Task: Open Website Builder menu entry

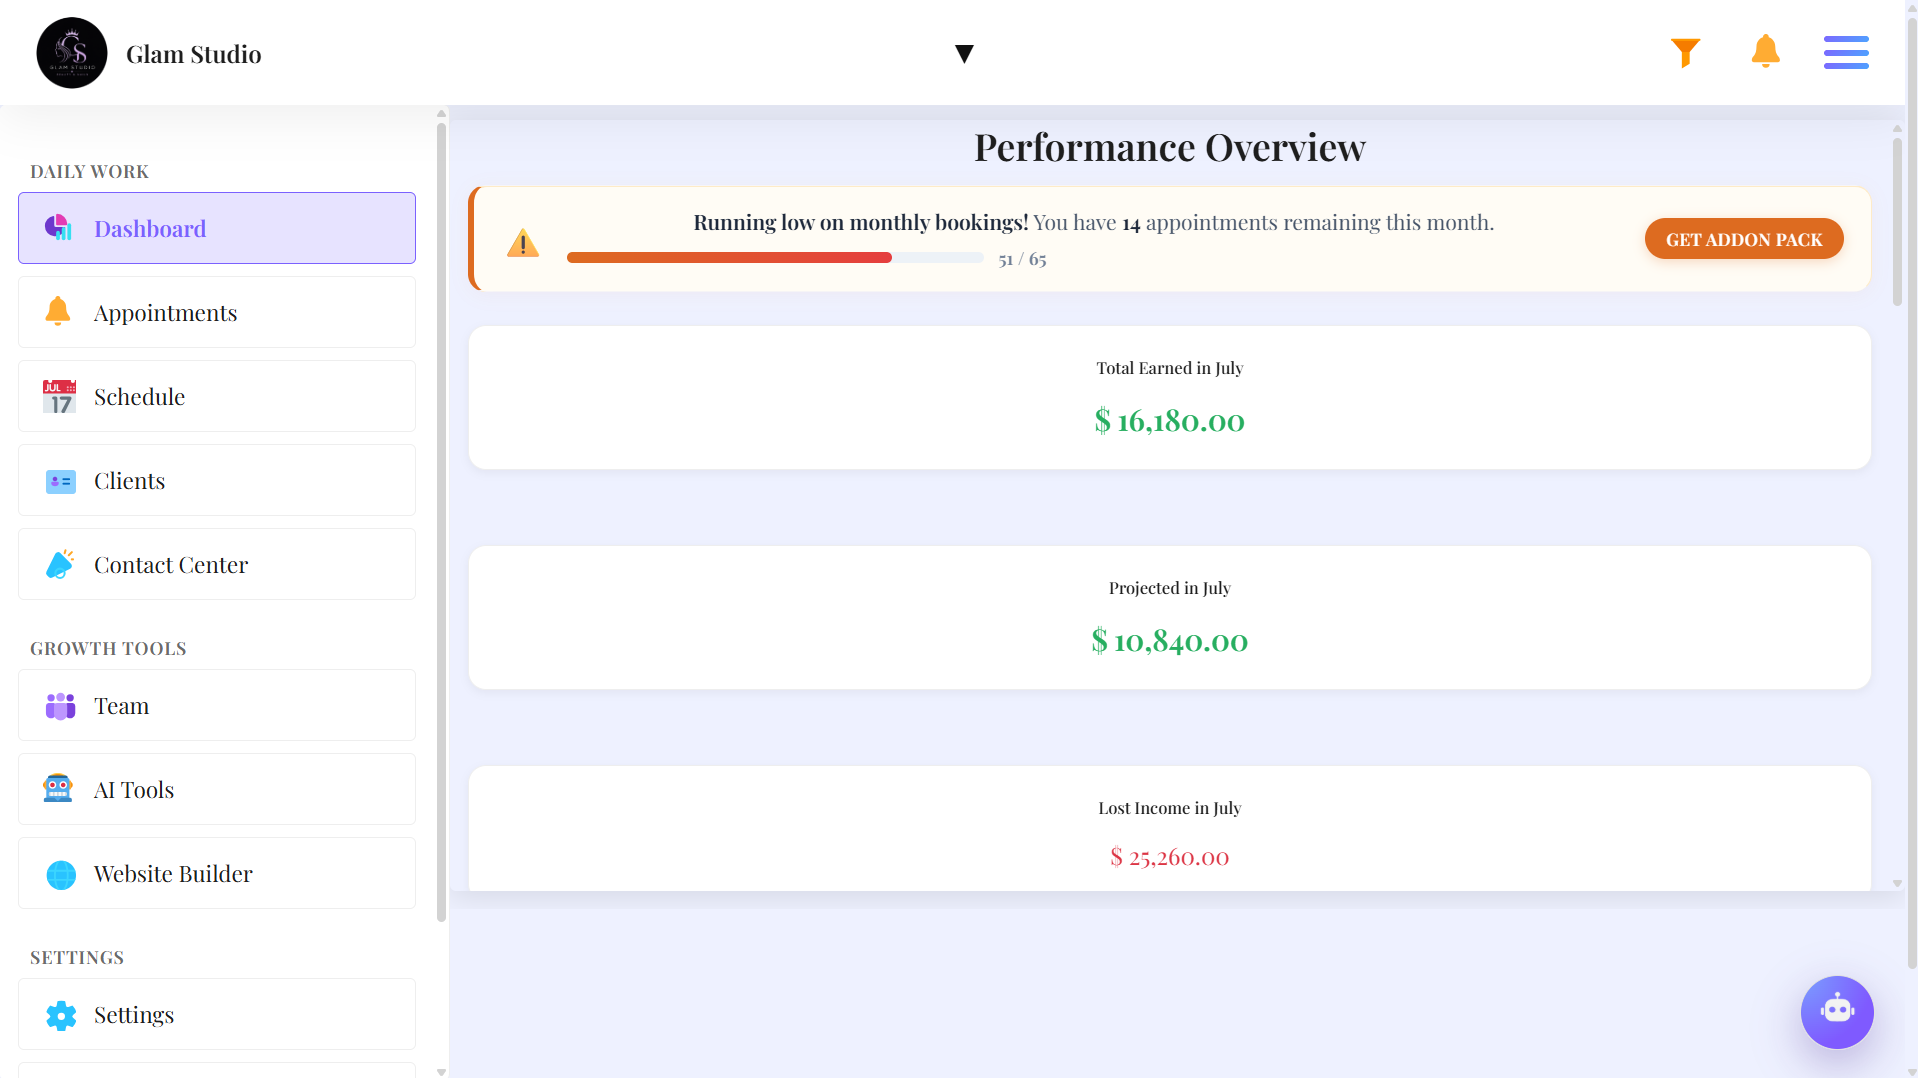Action: coord(217,873)
